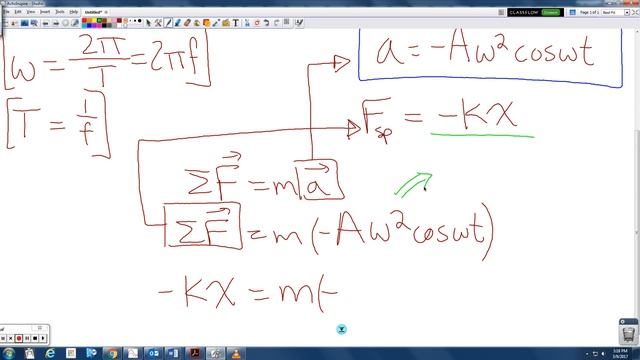
Task: Open the flipchart trash bin
Action: [629, 334]
